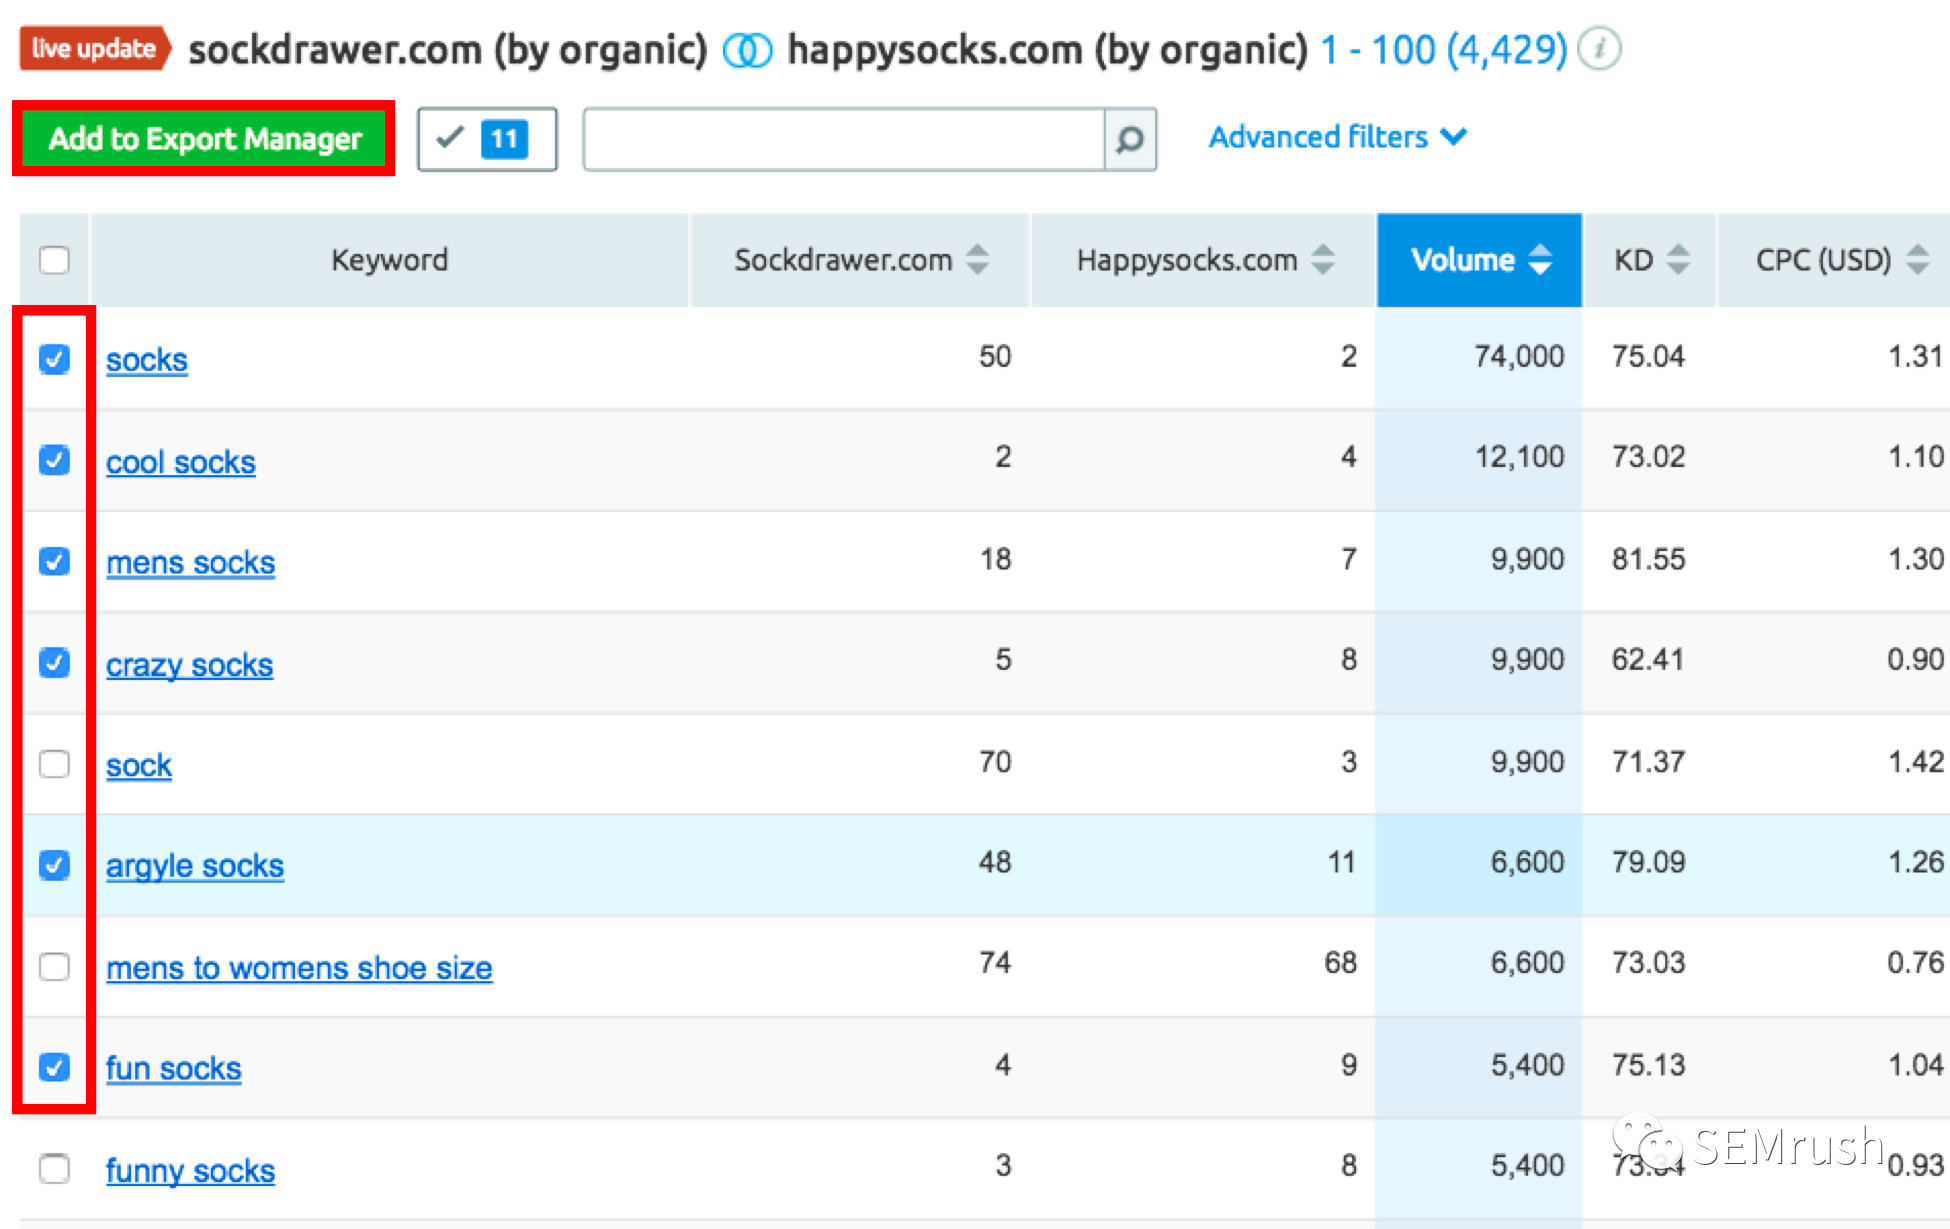Sort by the KD column arrows

point(1678,260)
